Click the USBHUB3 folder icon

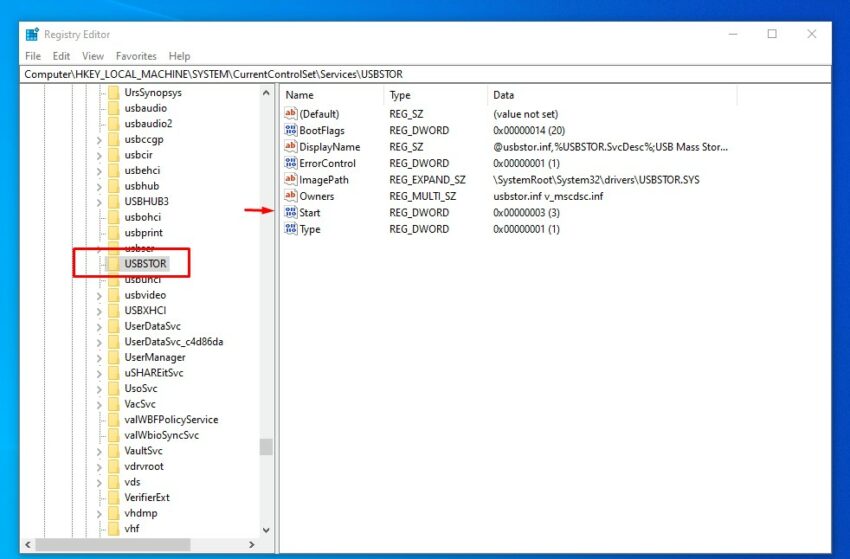click(113, 201)
